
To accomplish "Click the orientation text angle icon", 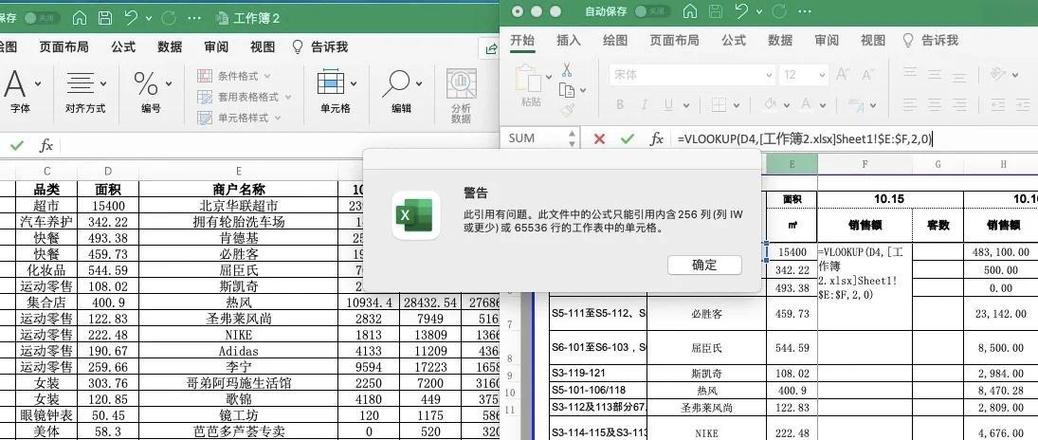I will [x=1000, y=74].
